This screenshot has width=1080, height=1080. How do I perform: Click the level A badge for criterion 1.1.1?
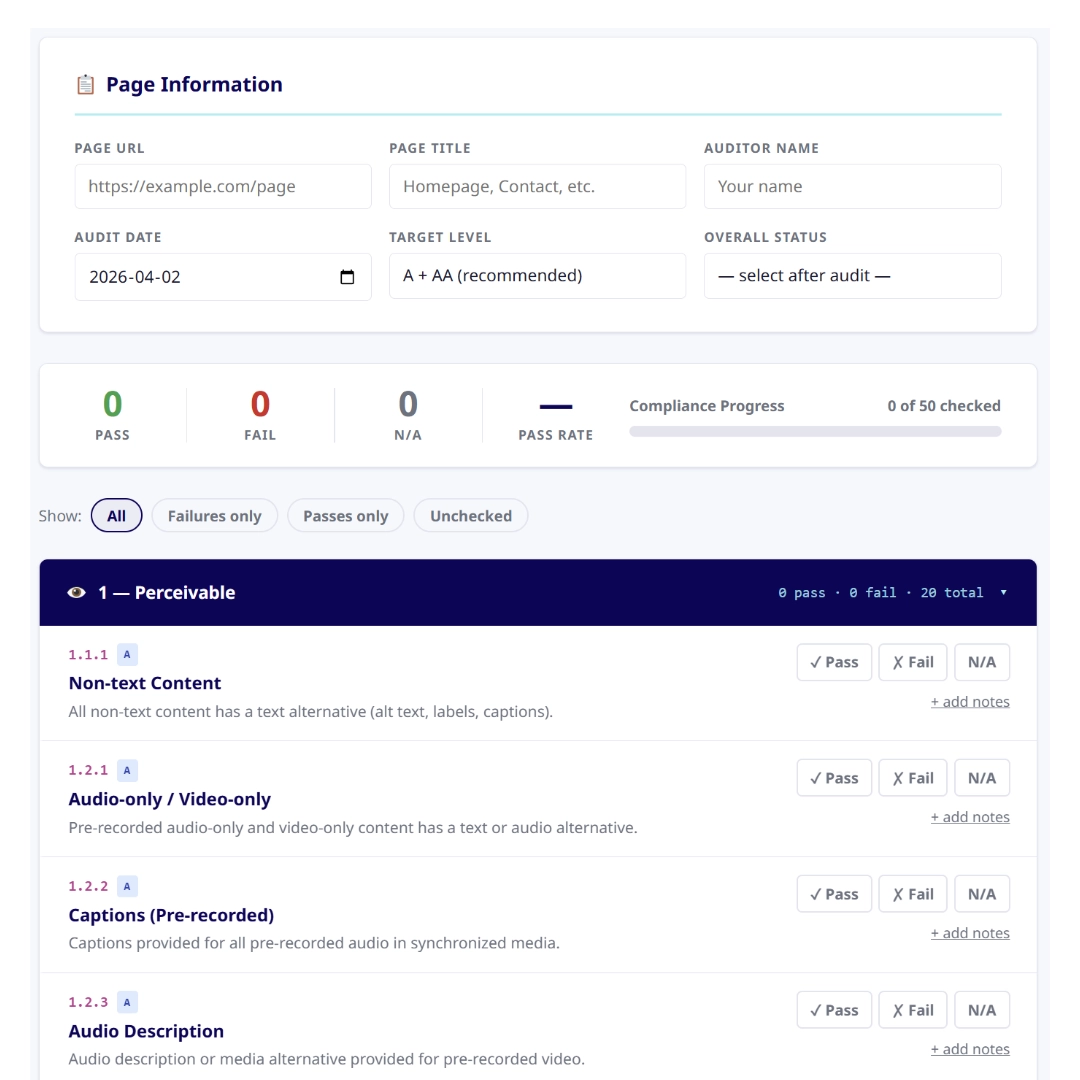click(127, 655)
